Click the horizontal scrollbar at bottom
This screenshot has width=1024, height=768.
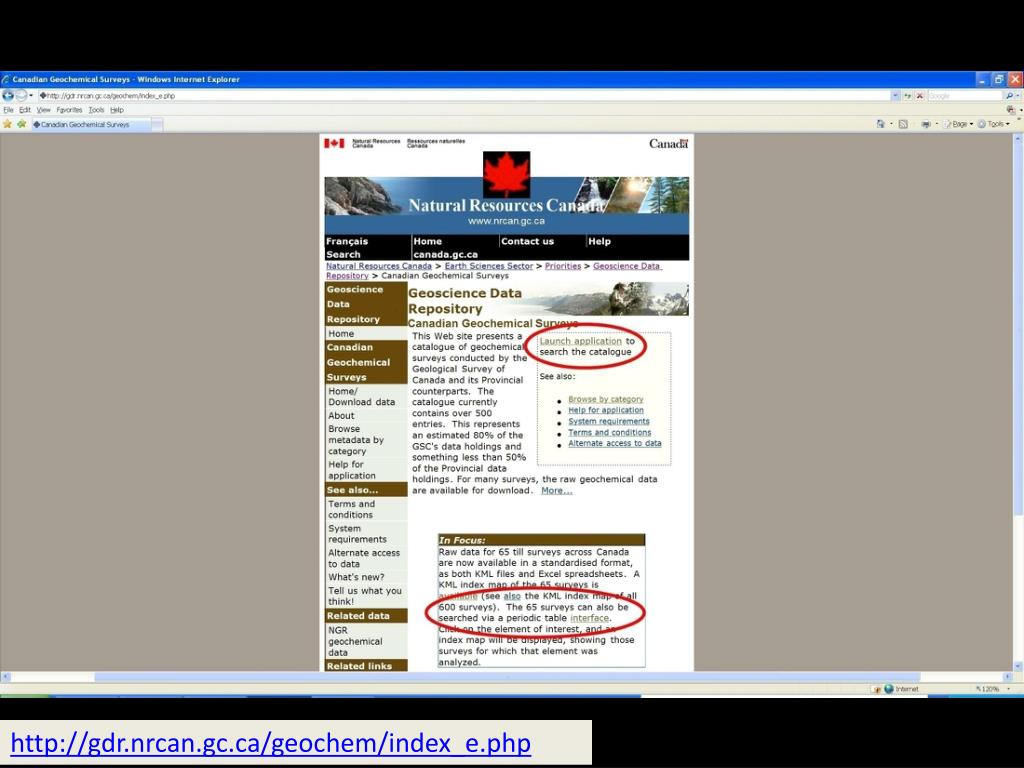pyautogui.click(x=506, y=677)
